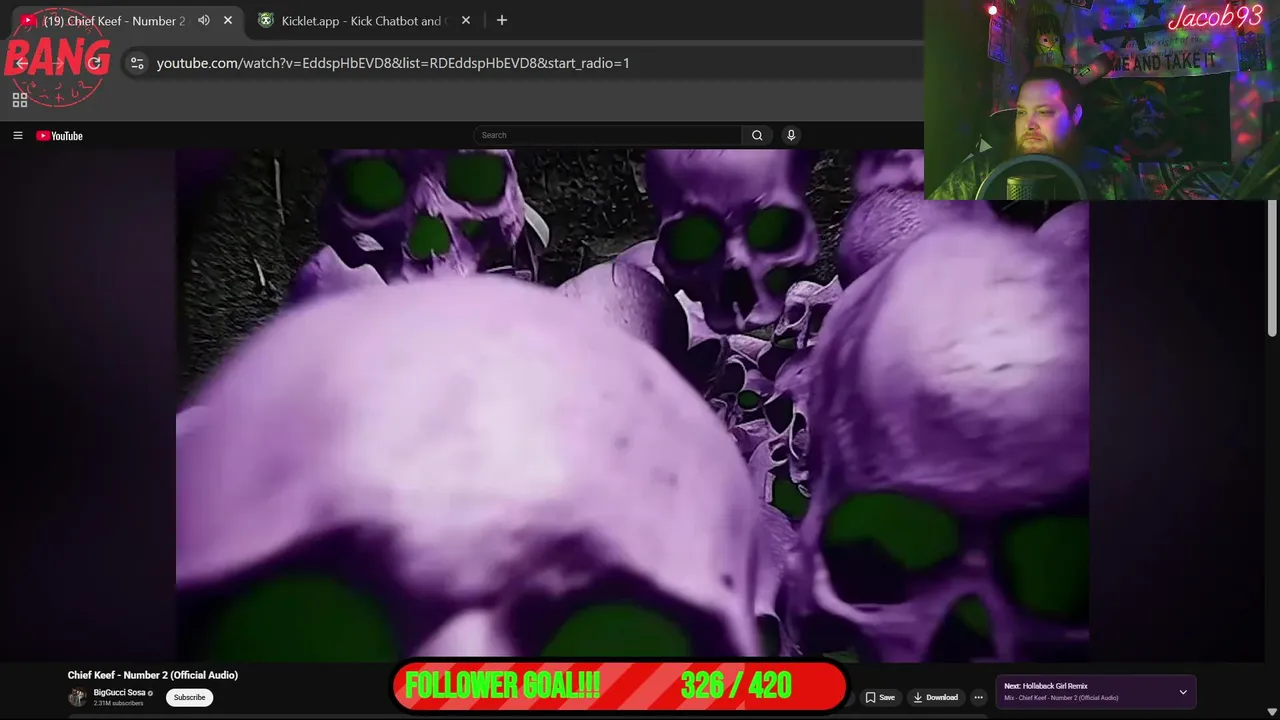Download the Chief Keef video
The image size is (1280, 720).
(x=936, y=698)
